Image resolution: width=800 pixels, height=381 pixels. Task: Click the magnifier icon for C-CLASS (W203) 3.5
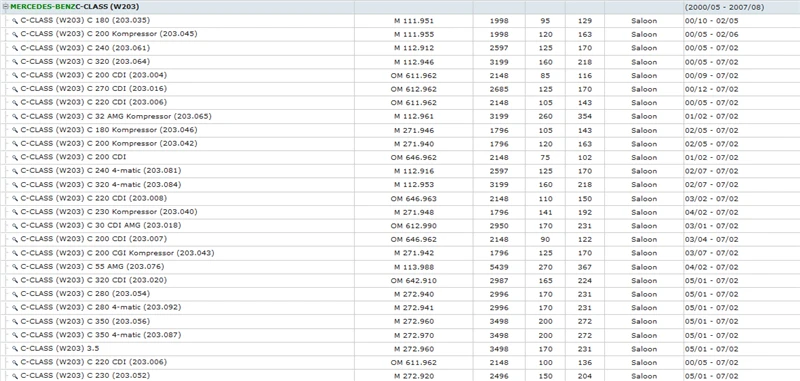(x=15, y=349)
